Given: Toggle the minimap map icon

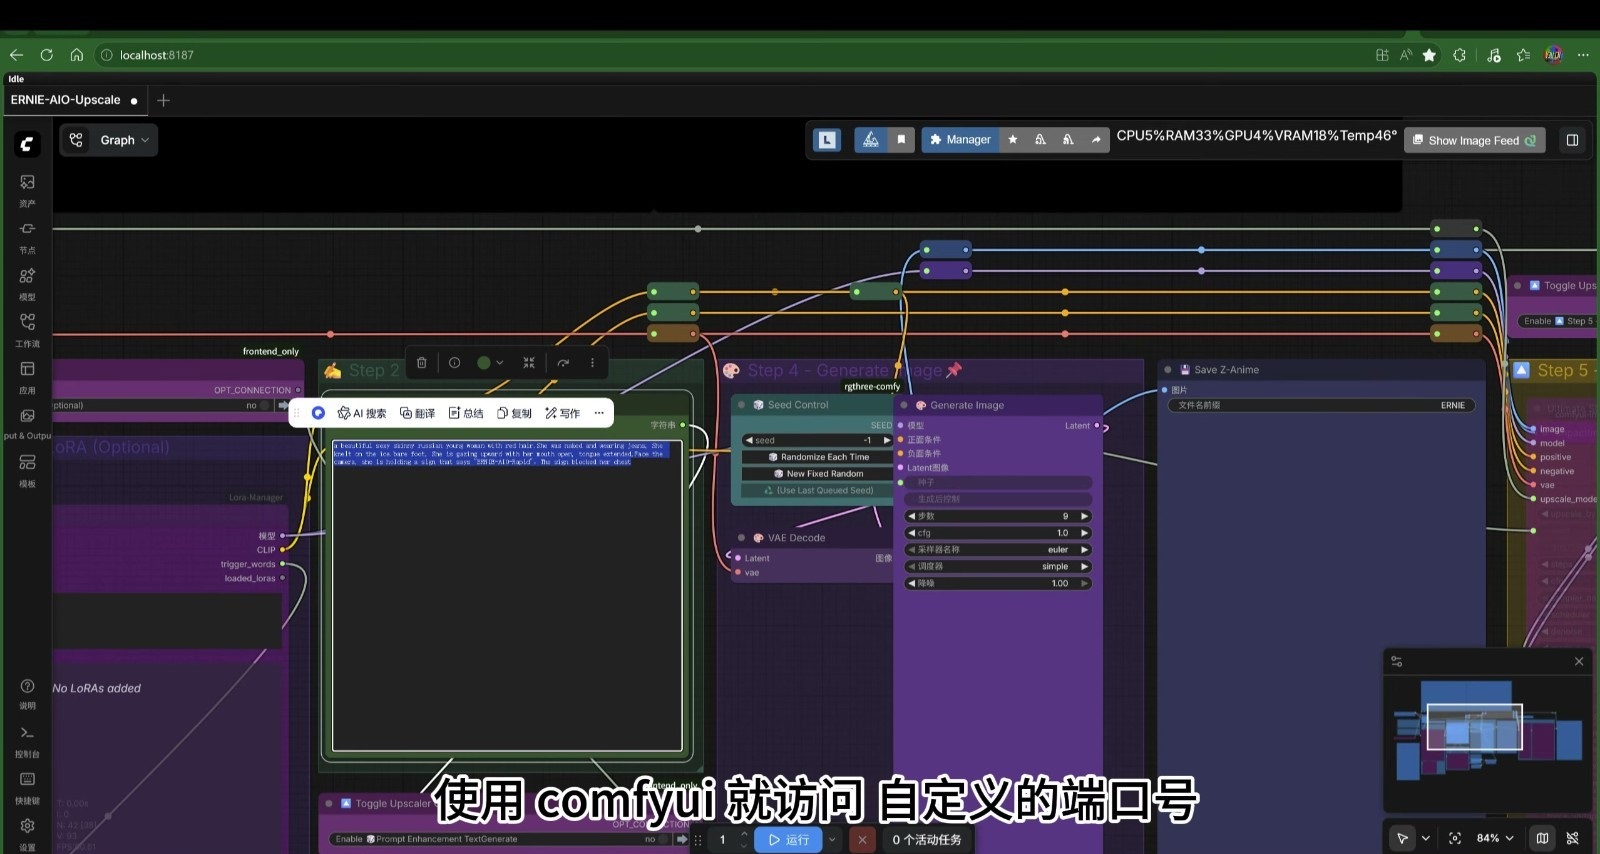Looking at the screenshot, I should [x=1542, y=838].
